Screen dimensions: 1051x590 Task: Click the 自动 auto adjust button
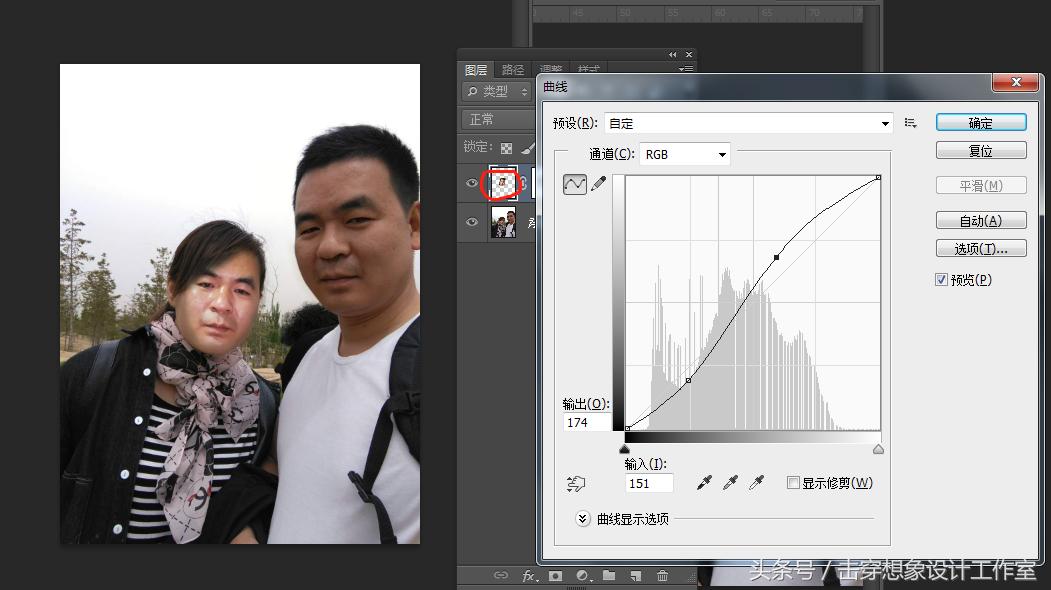980,219
